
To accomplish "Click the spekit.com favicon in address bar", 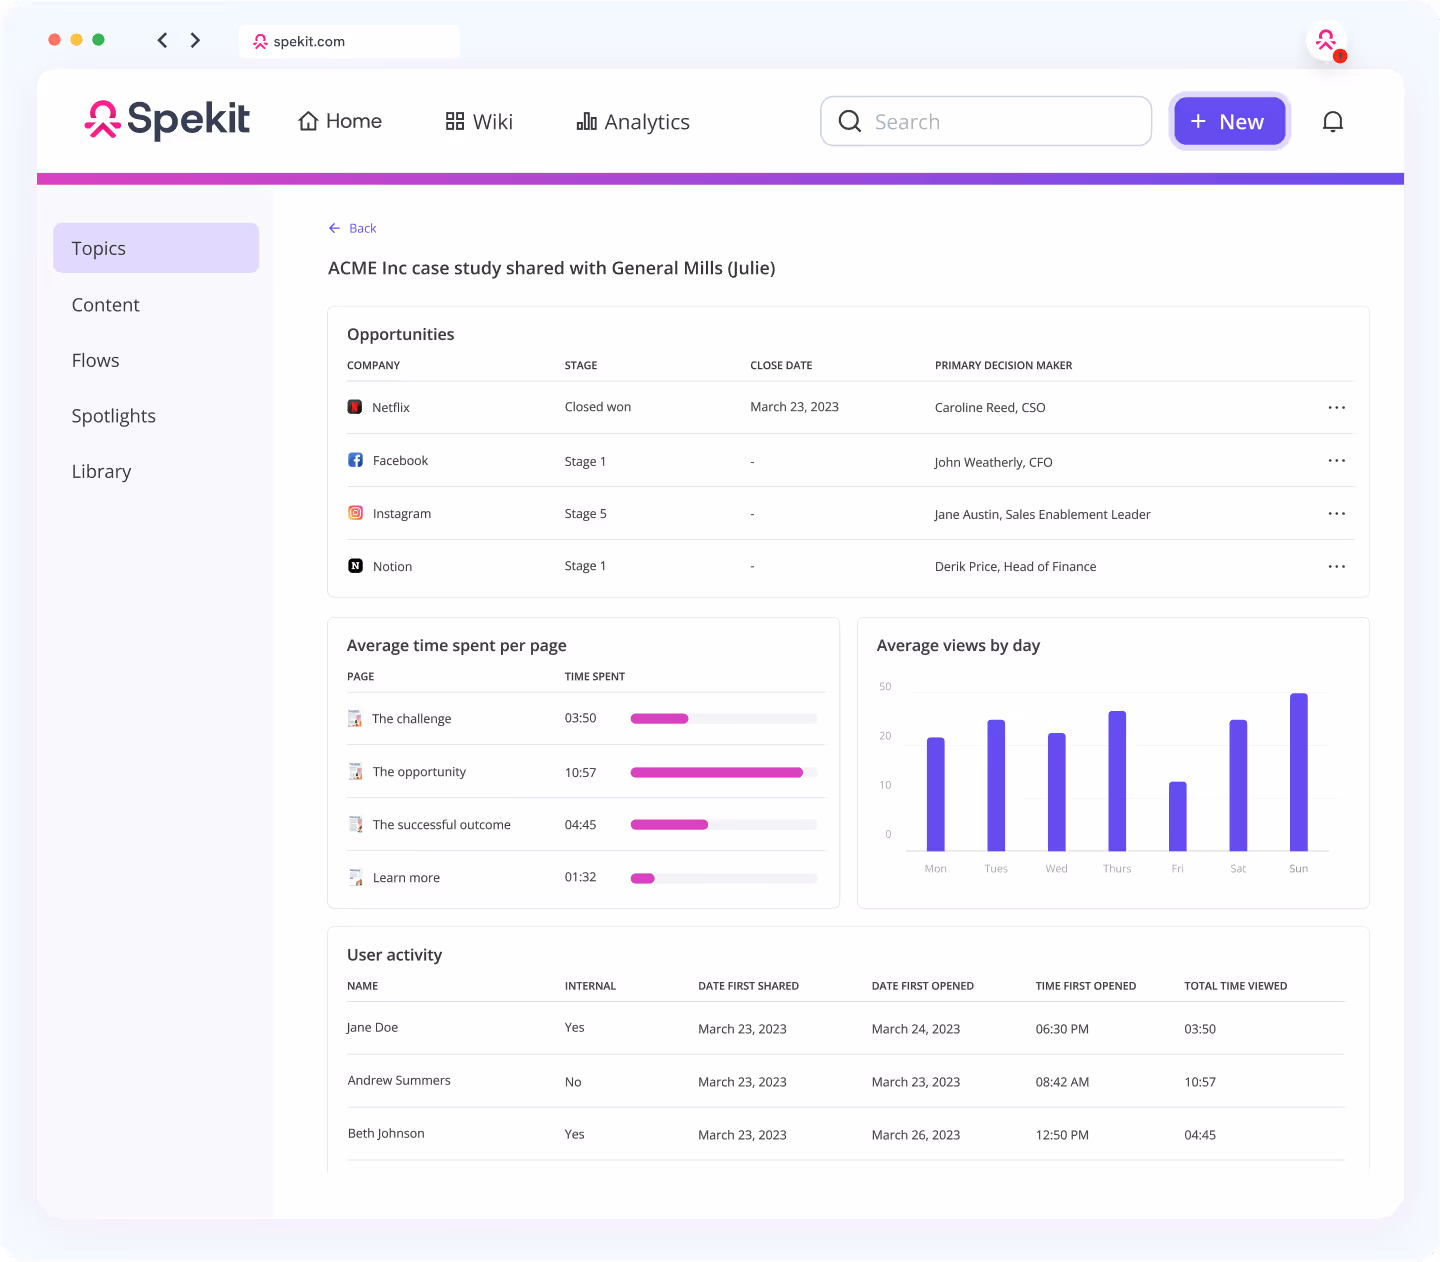I will tap(260, 41).
